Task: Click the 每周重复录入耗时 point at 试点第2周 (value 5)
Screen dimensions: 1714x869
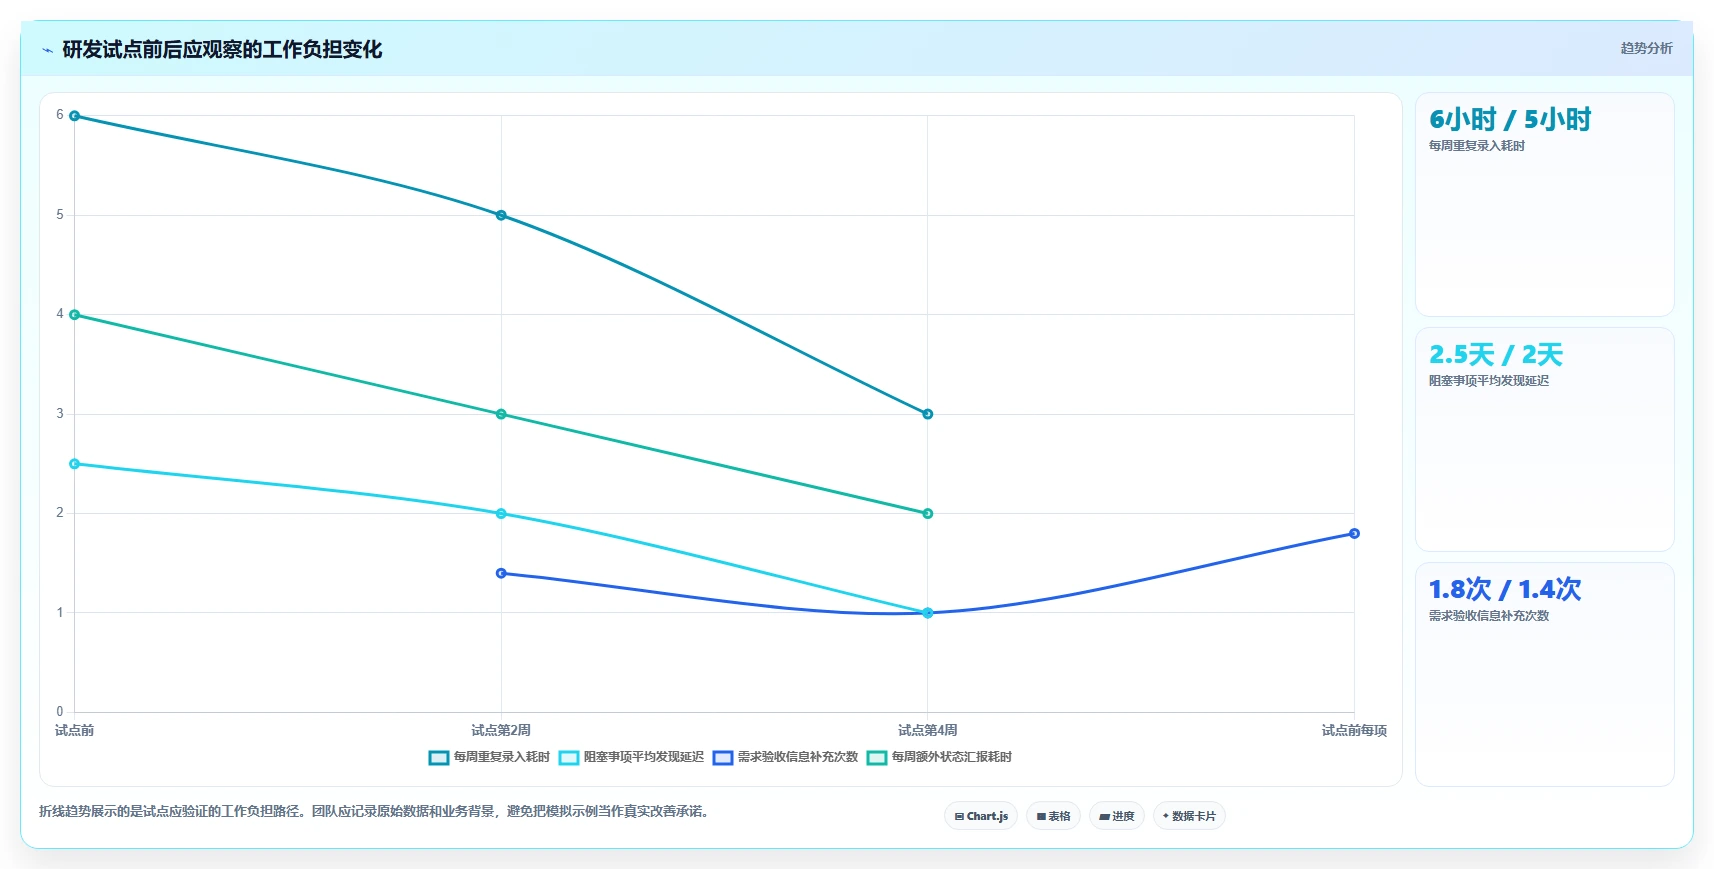Action: coord(501,215)
